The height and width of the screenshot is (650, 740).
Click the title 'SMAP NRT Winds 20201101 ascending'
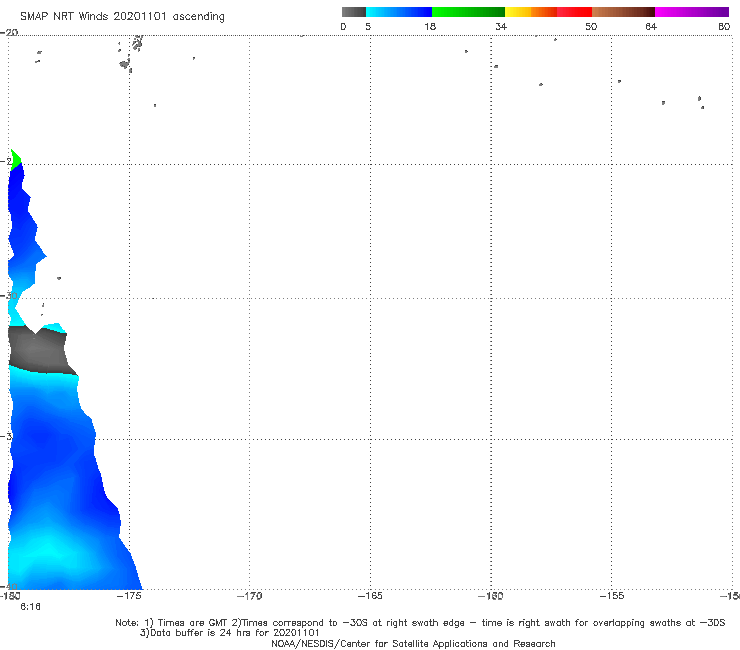pyautogui.click(x=122, y=17)
